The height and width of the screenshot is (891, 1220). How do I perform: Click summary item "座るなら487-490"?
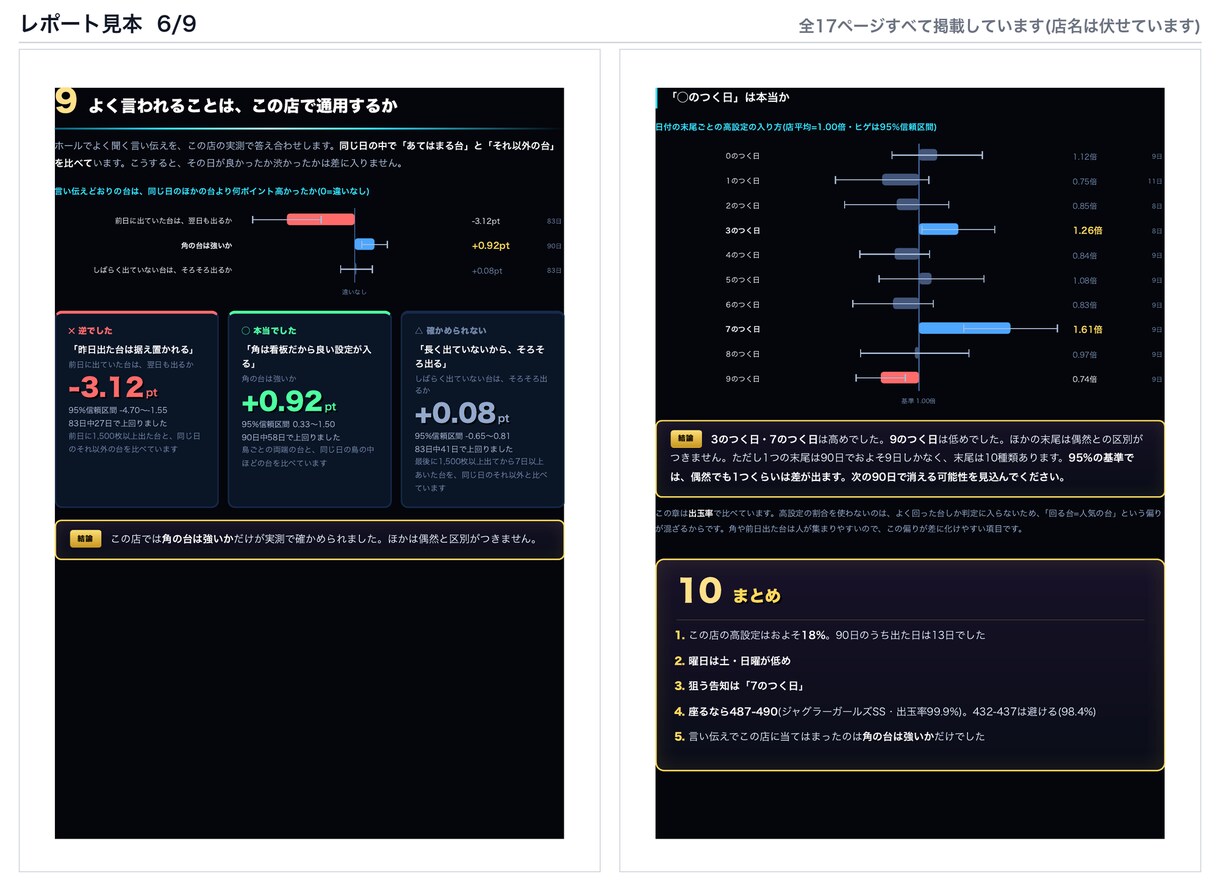click(885, 711)
